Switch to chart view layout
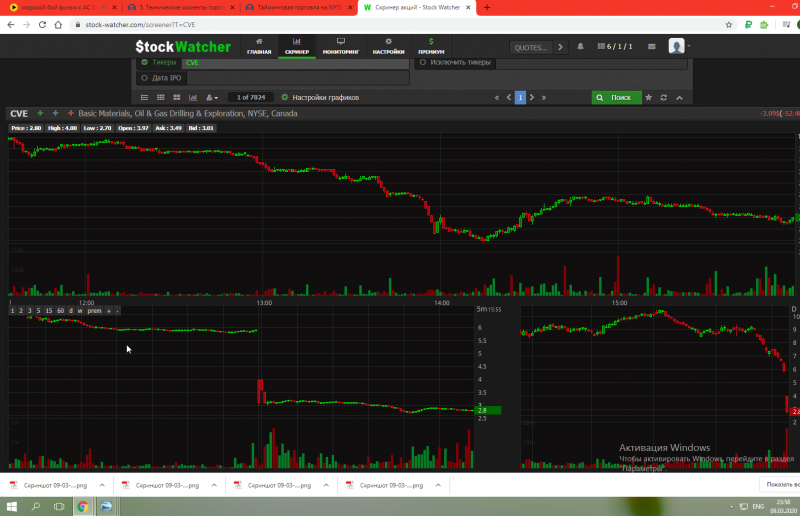Image resolution: width=800 pixels, height=516 pixels. [193, 97]
